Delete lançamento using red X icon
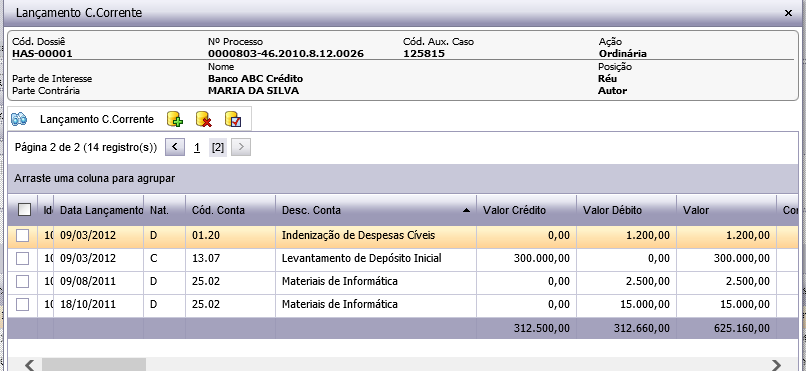This screenshot has width=806, height=371. pyautogui.click(x=204, y=119)
